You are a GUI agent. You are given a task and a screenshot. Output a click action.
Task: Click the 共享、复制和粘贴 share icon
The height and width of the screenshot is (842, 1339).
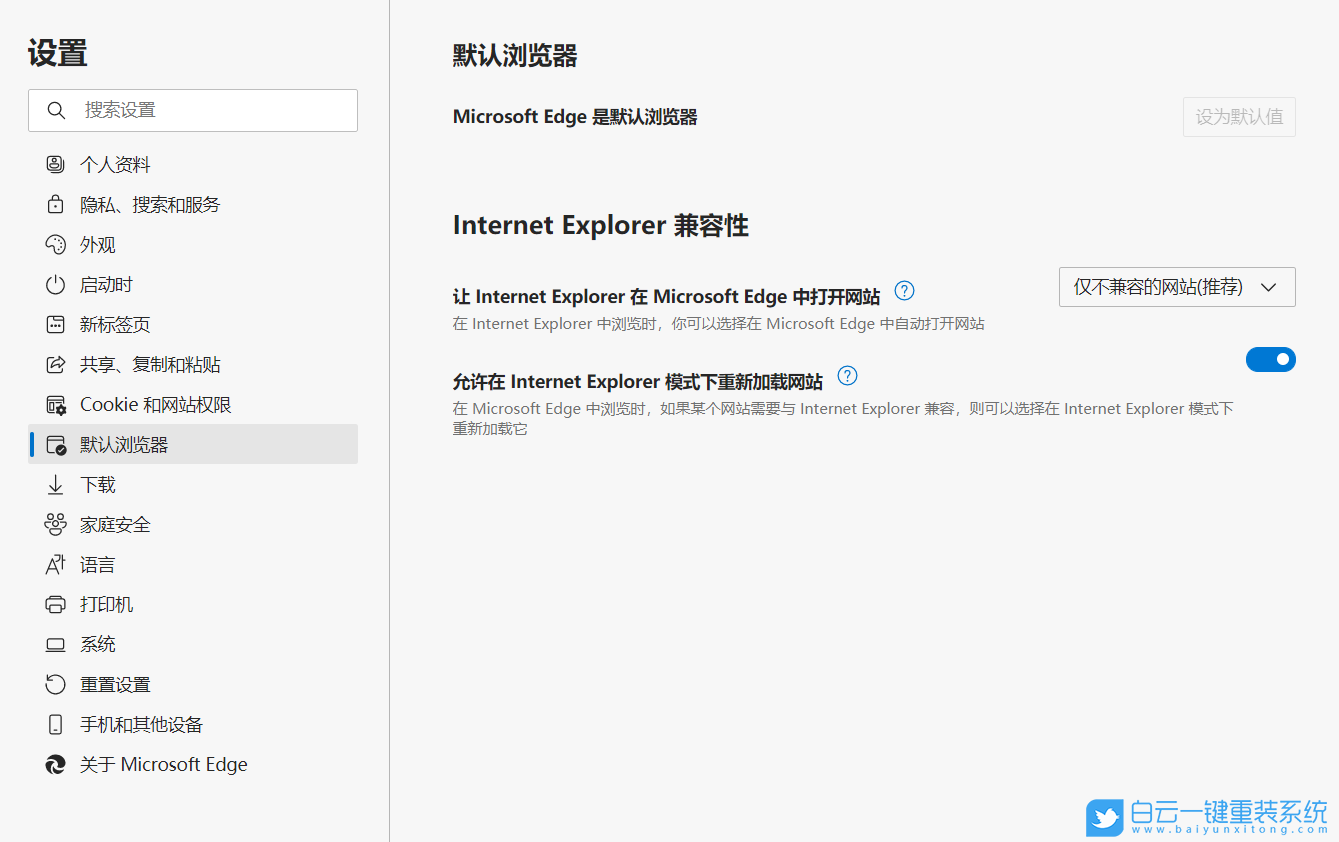coord(55,364)
